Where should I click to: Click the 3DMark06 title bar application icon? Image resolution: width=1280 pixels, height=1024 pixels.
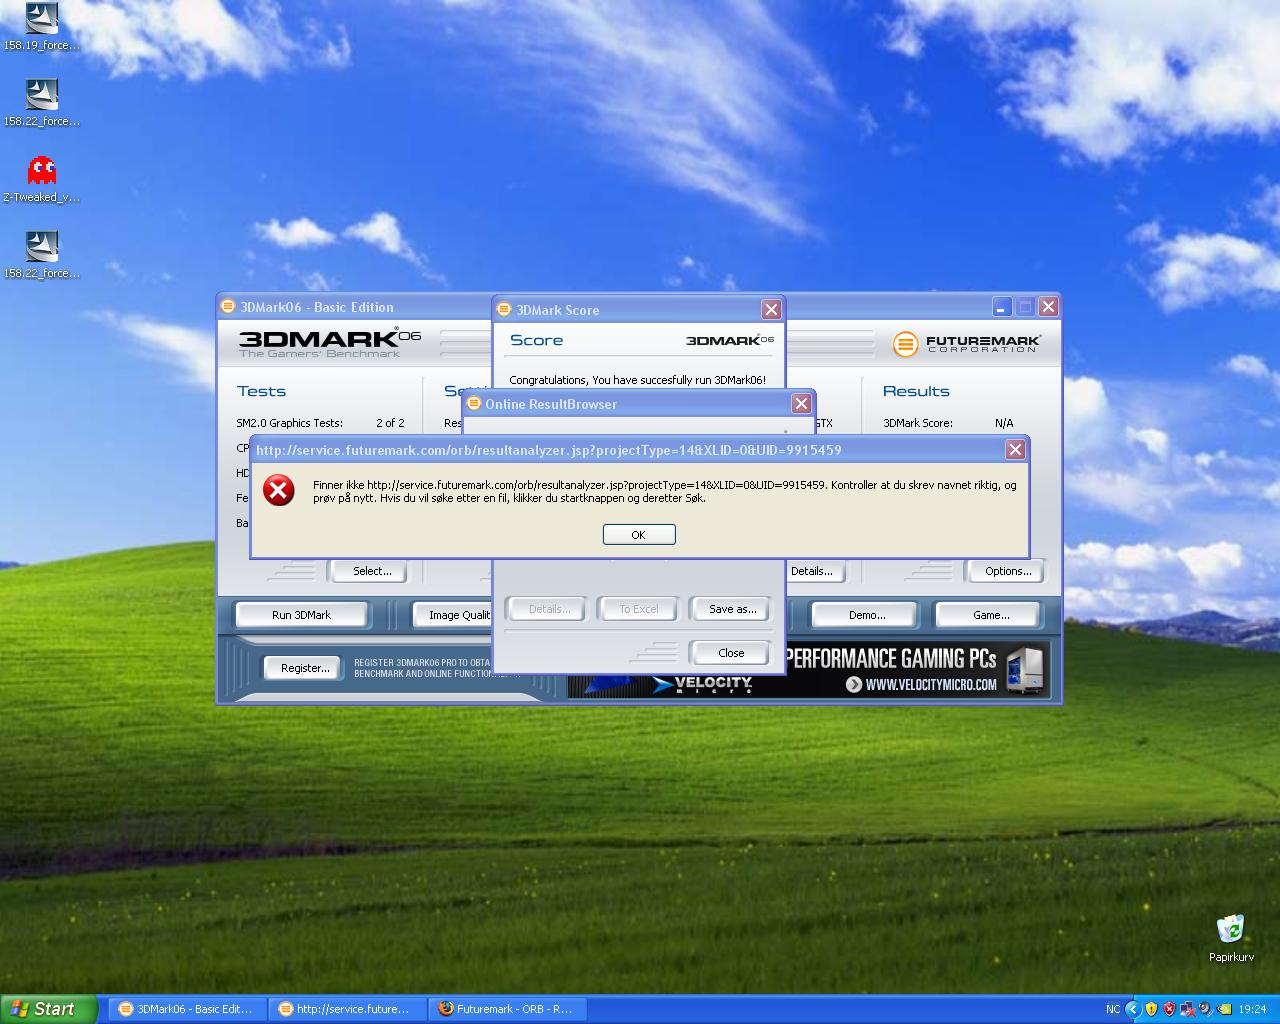228,306
